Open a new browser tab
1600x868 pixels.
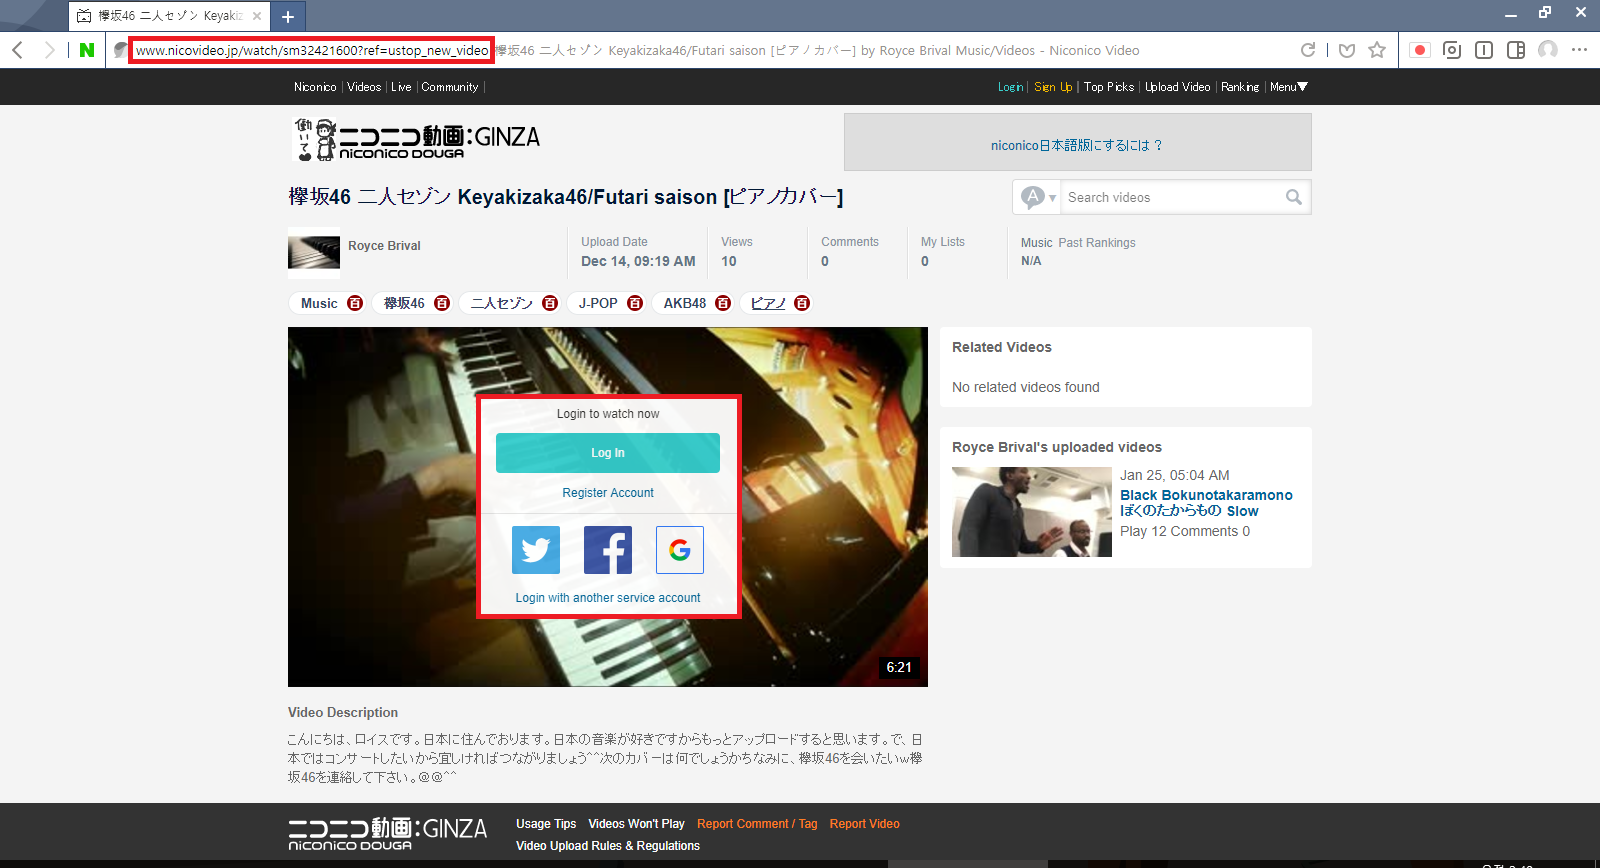[288, 16]
